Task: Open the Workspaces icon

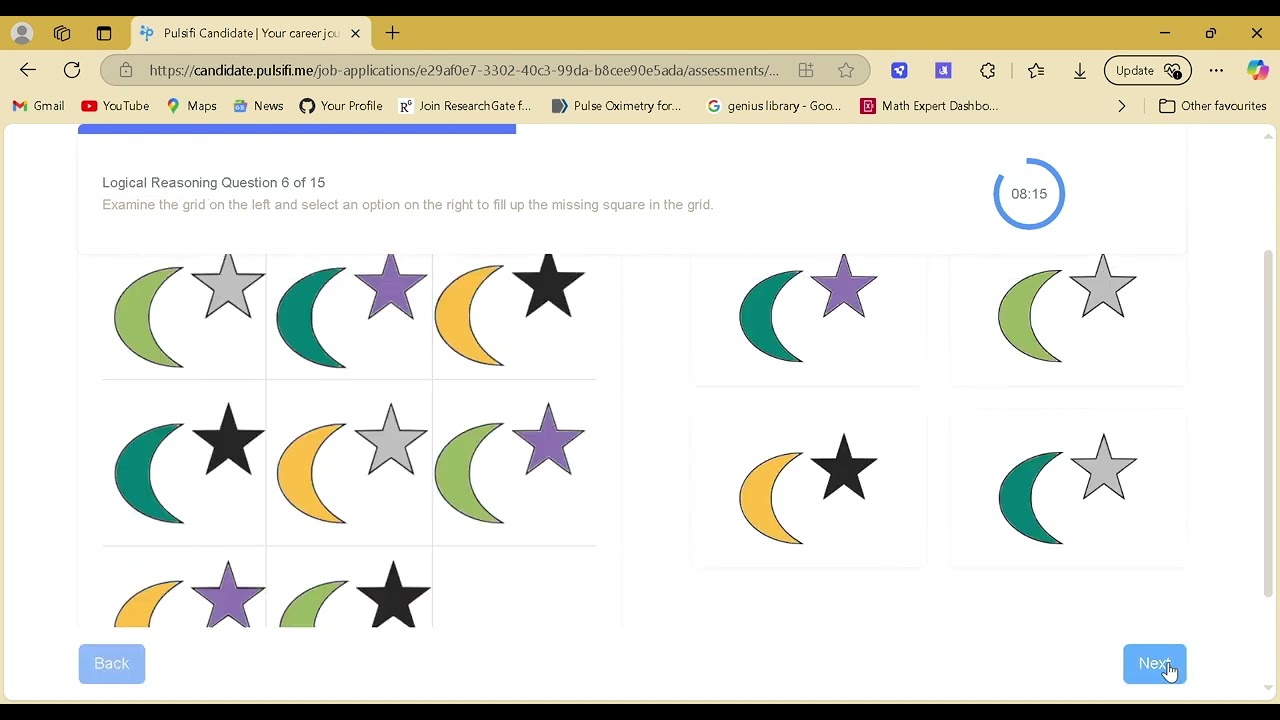Action: click(62, 33)
